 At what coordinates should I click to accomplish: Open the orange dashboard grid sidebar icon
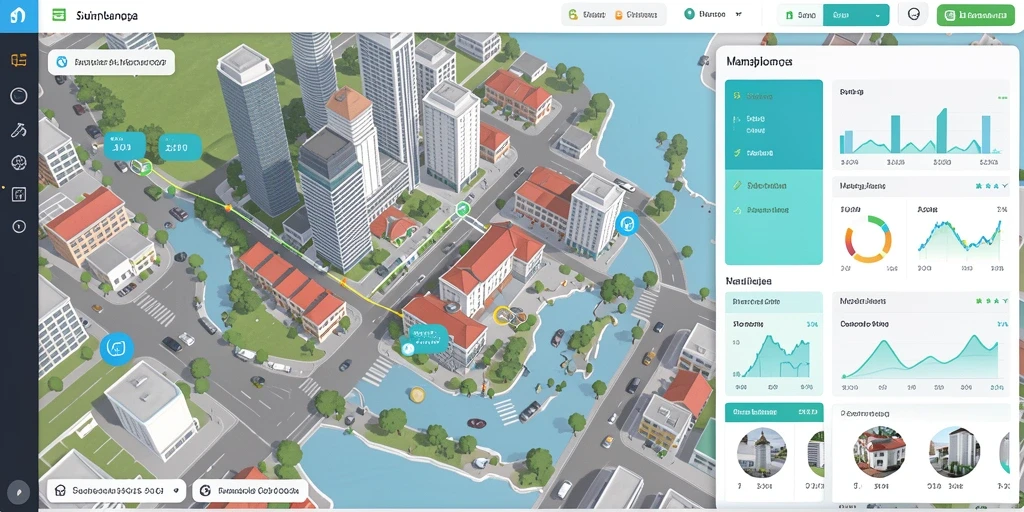[x=19, y=61]
